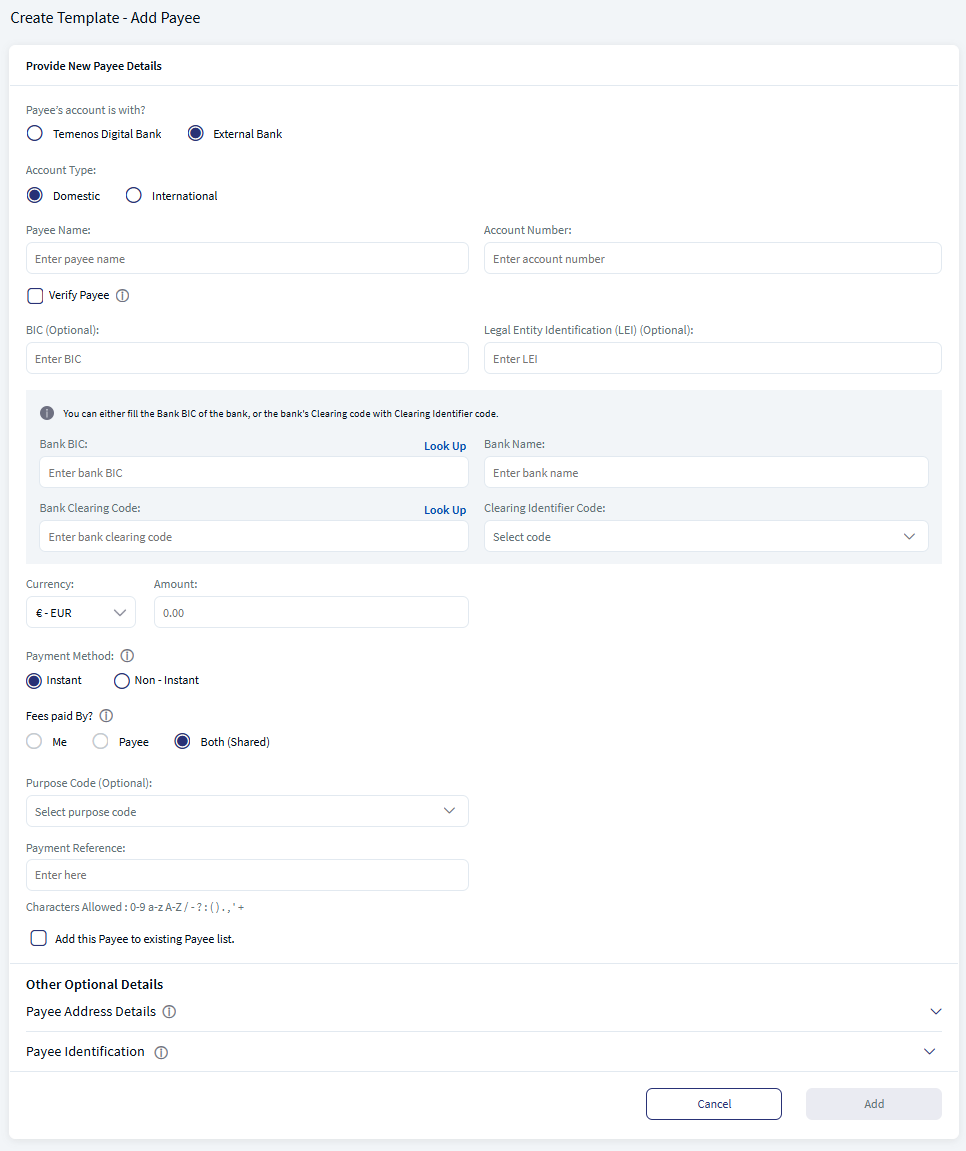
Task: Select the Temenos Digital Bank radio button
Action: coord(34,134)
